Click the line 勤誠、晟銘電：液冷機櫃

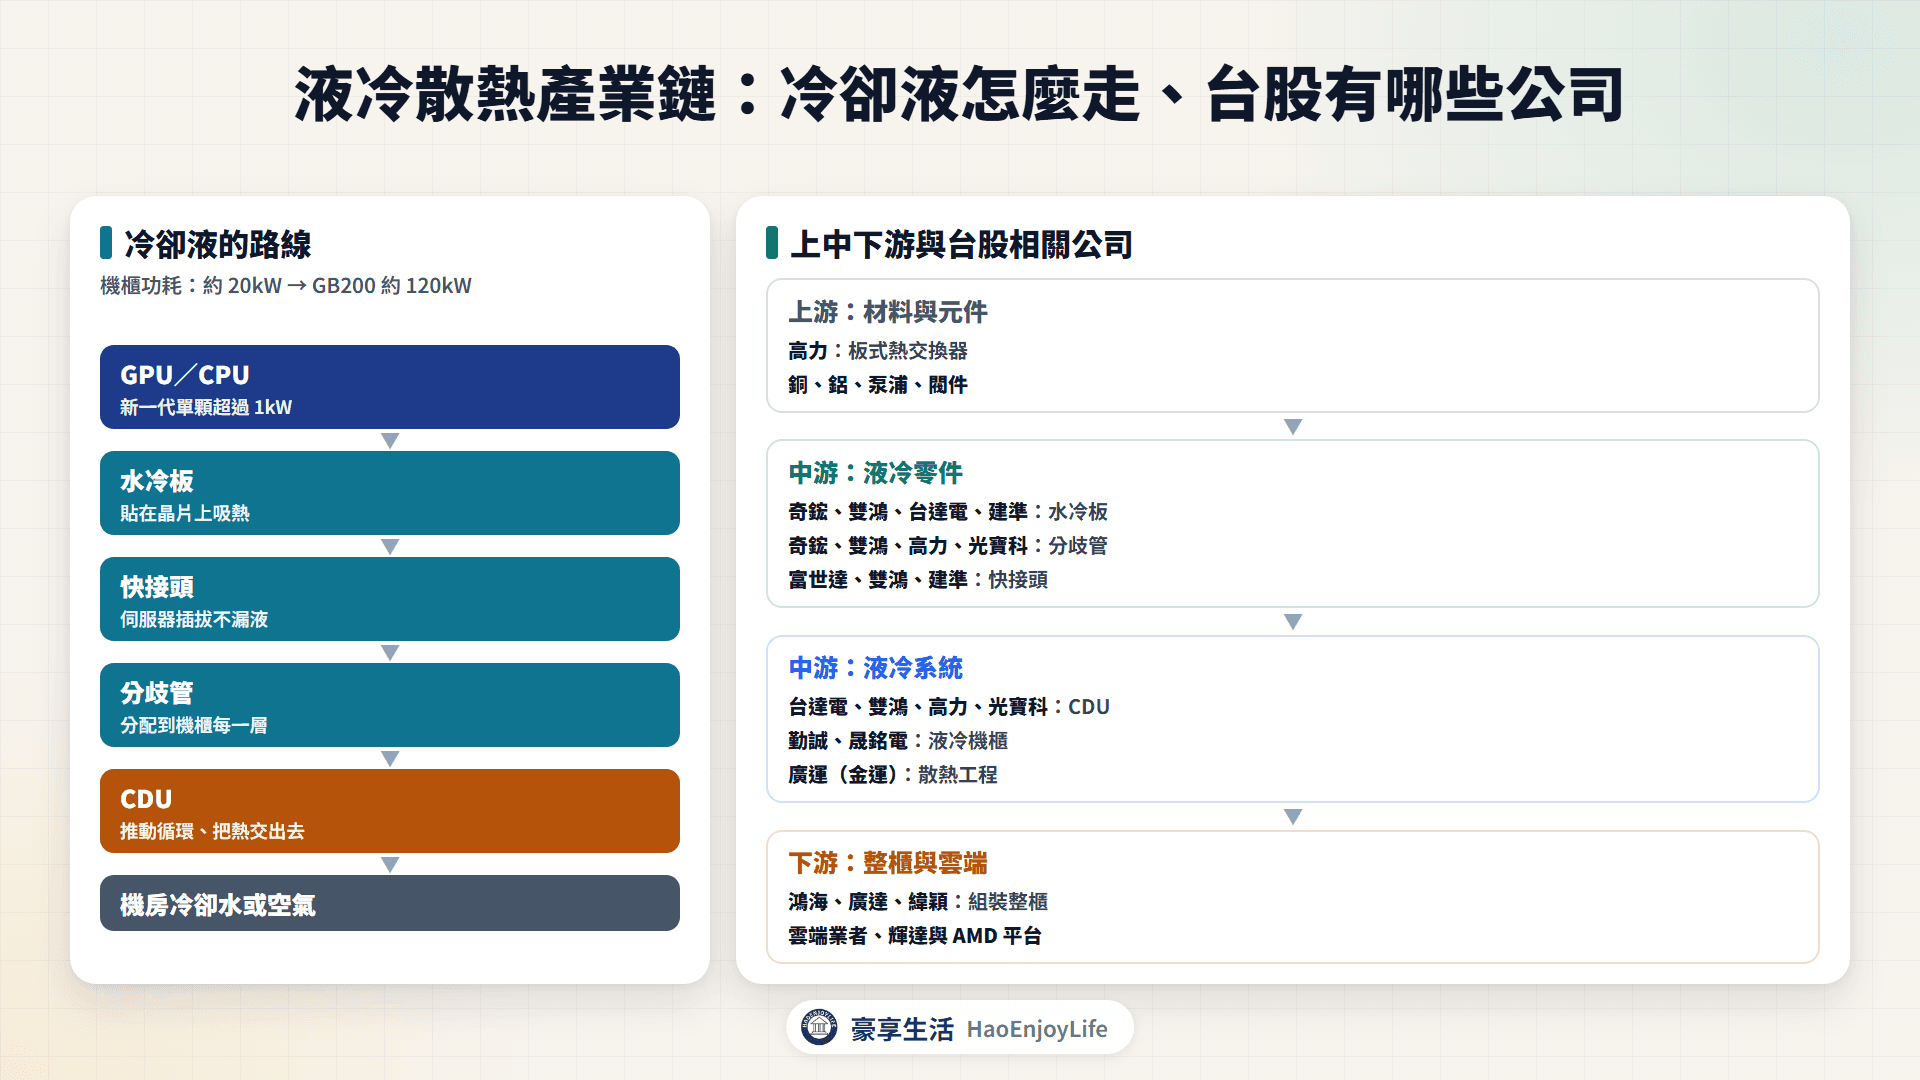pos(898,741)
